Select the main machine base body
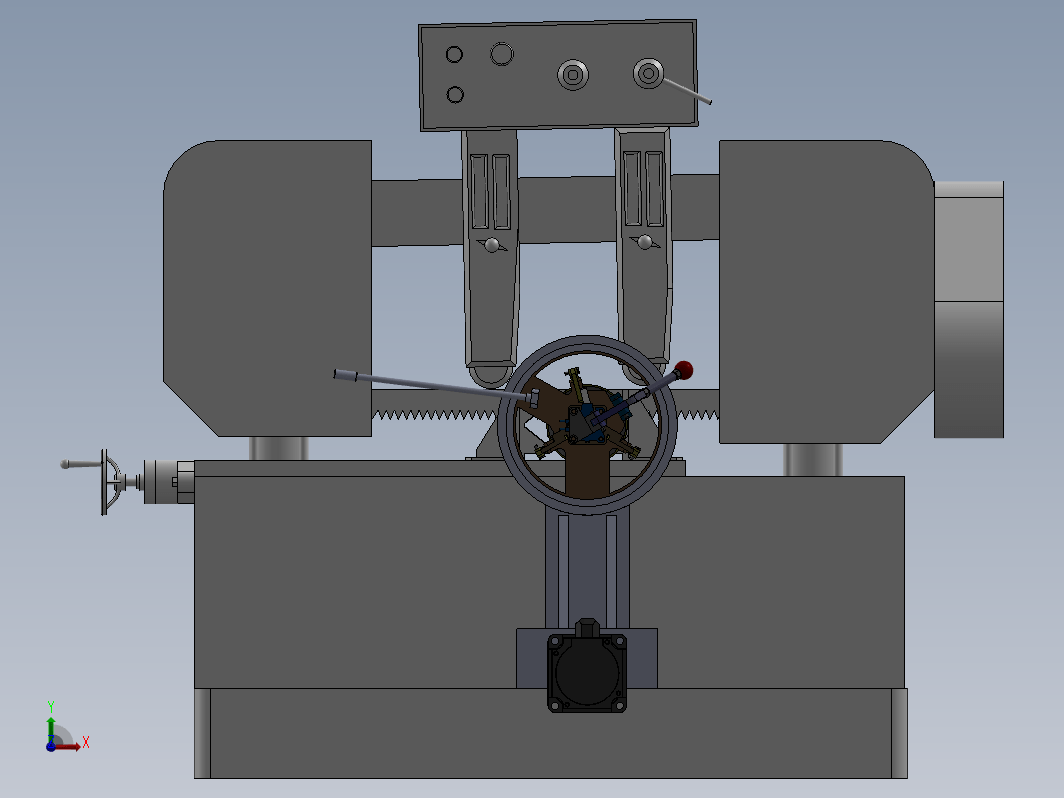 [x=373, y=584]
